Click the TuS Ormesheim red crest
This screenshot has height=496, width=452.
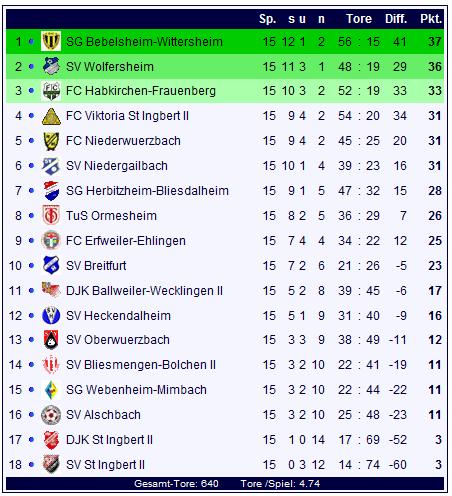point(51,215)
